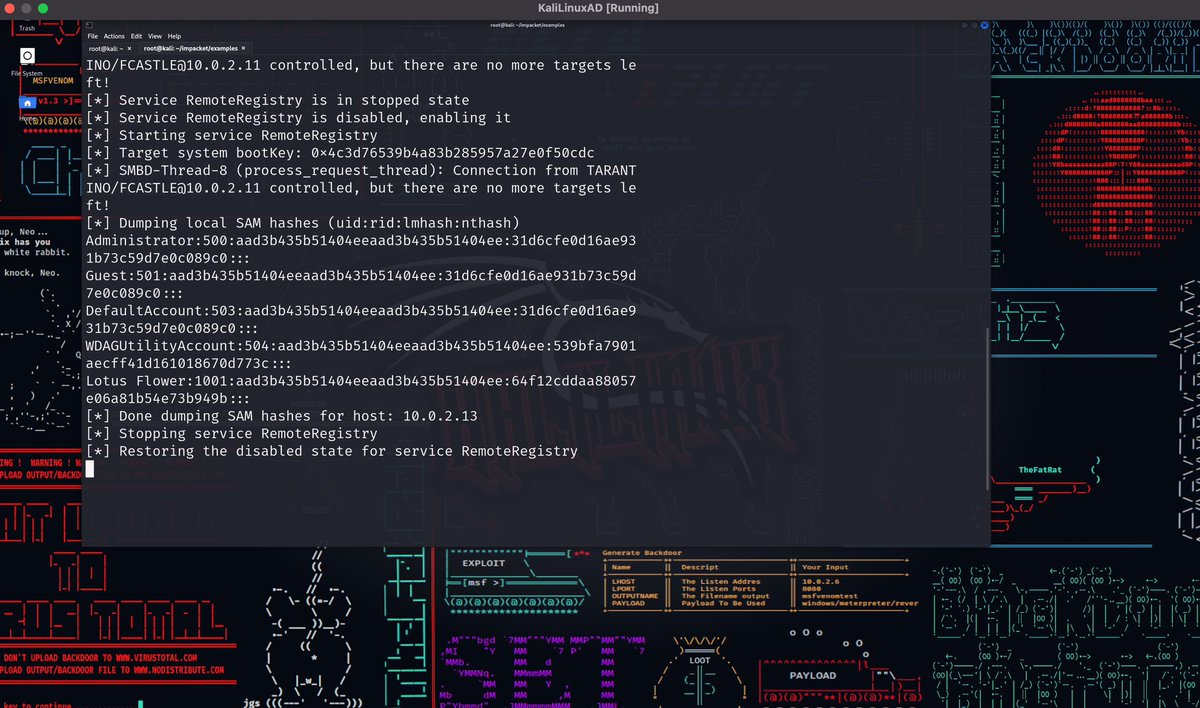The height and width of the screenshot is (708, 1200).
Task: Open the Edit menu in terminal
Action: coord(137,36)
